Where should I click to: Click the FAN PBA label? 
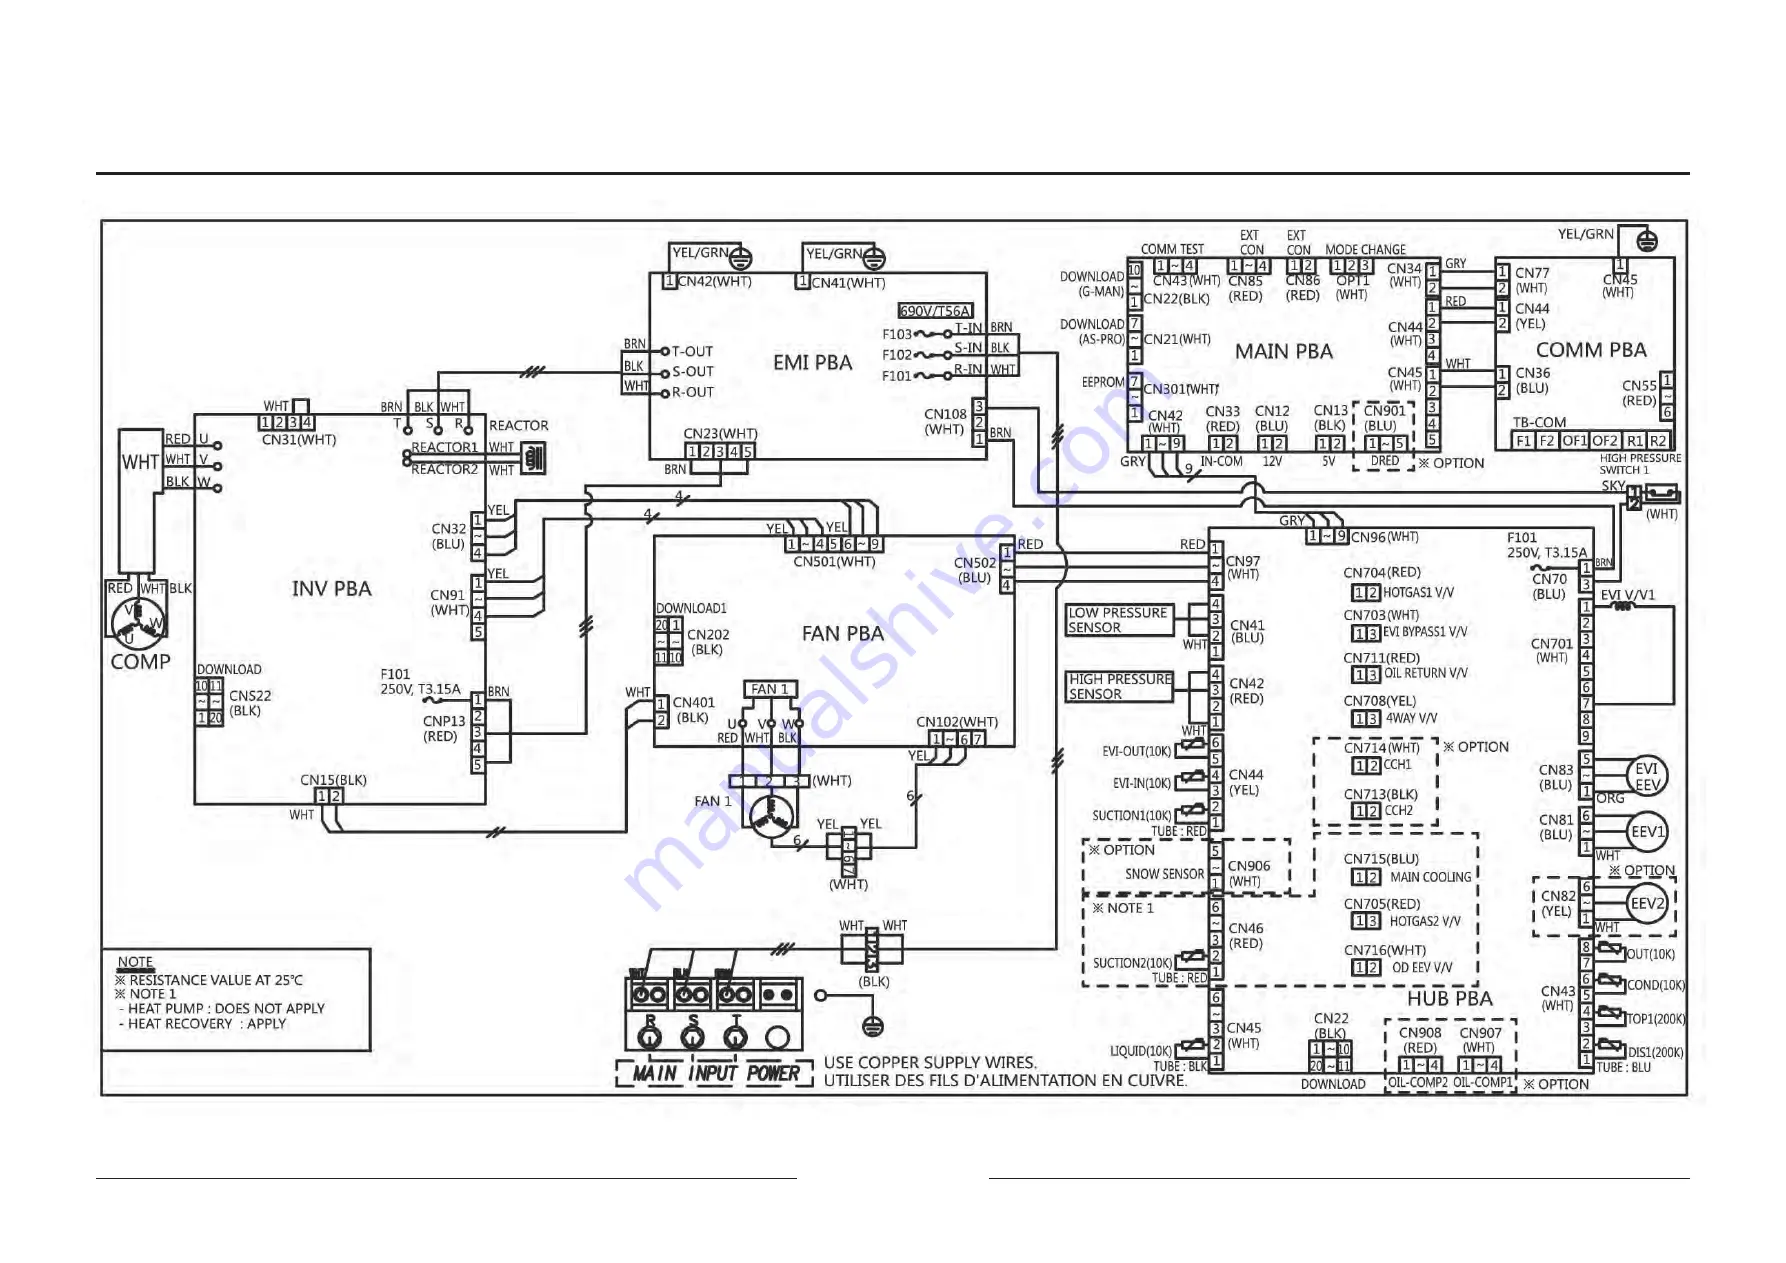(x=843, y=634)
